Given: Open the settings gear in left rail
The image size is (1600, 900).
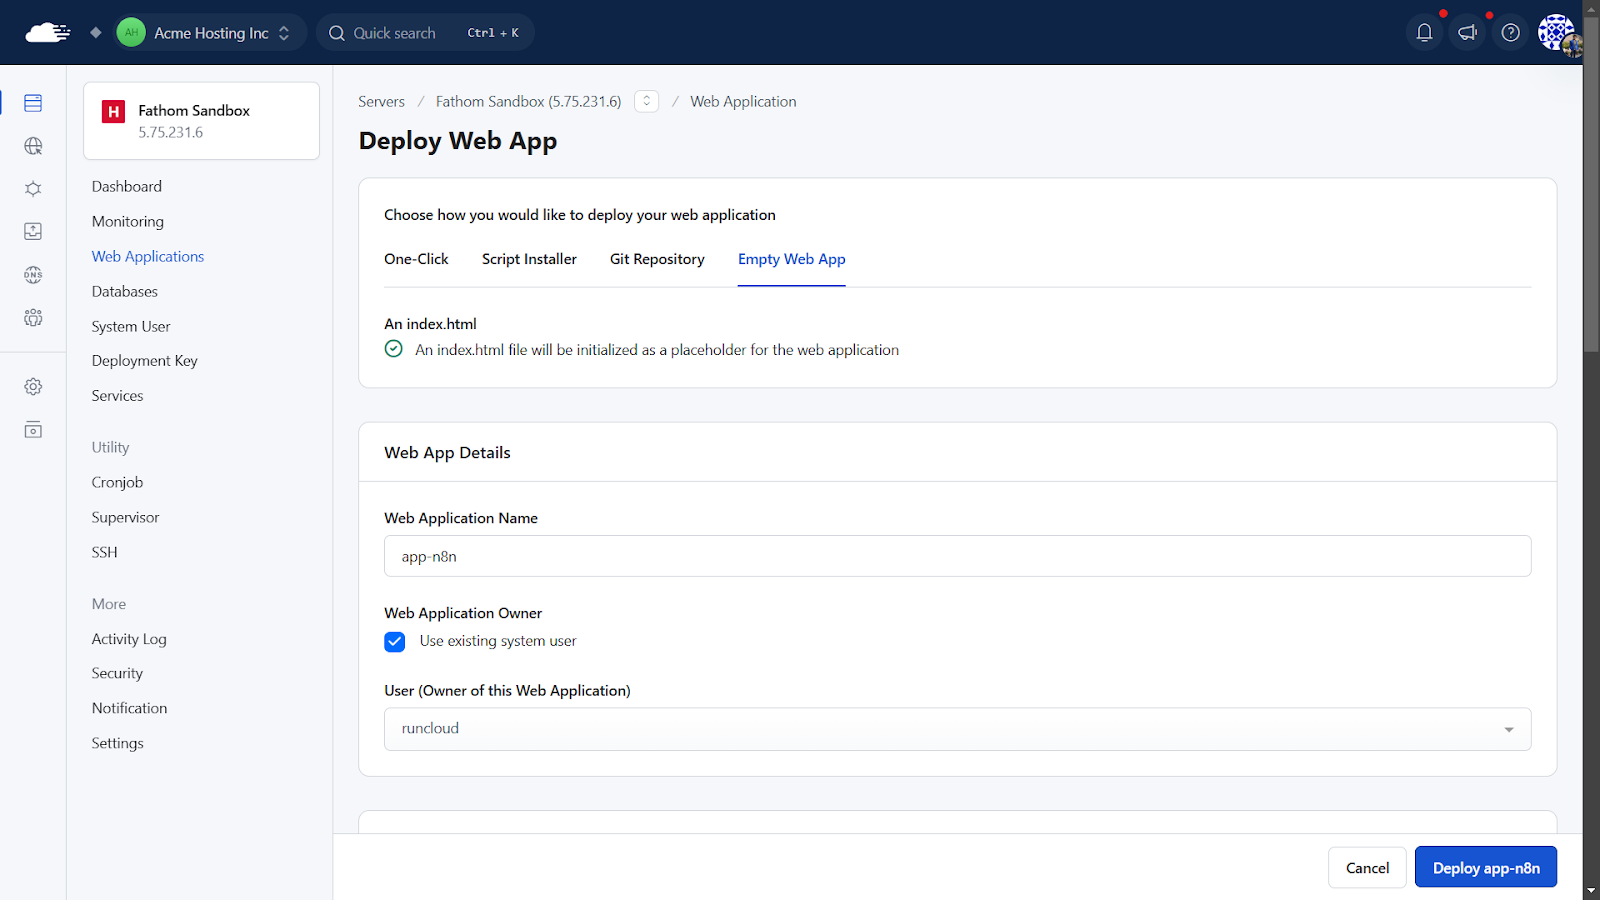Looking at the screenshot, I should tap(33, 387).
